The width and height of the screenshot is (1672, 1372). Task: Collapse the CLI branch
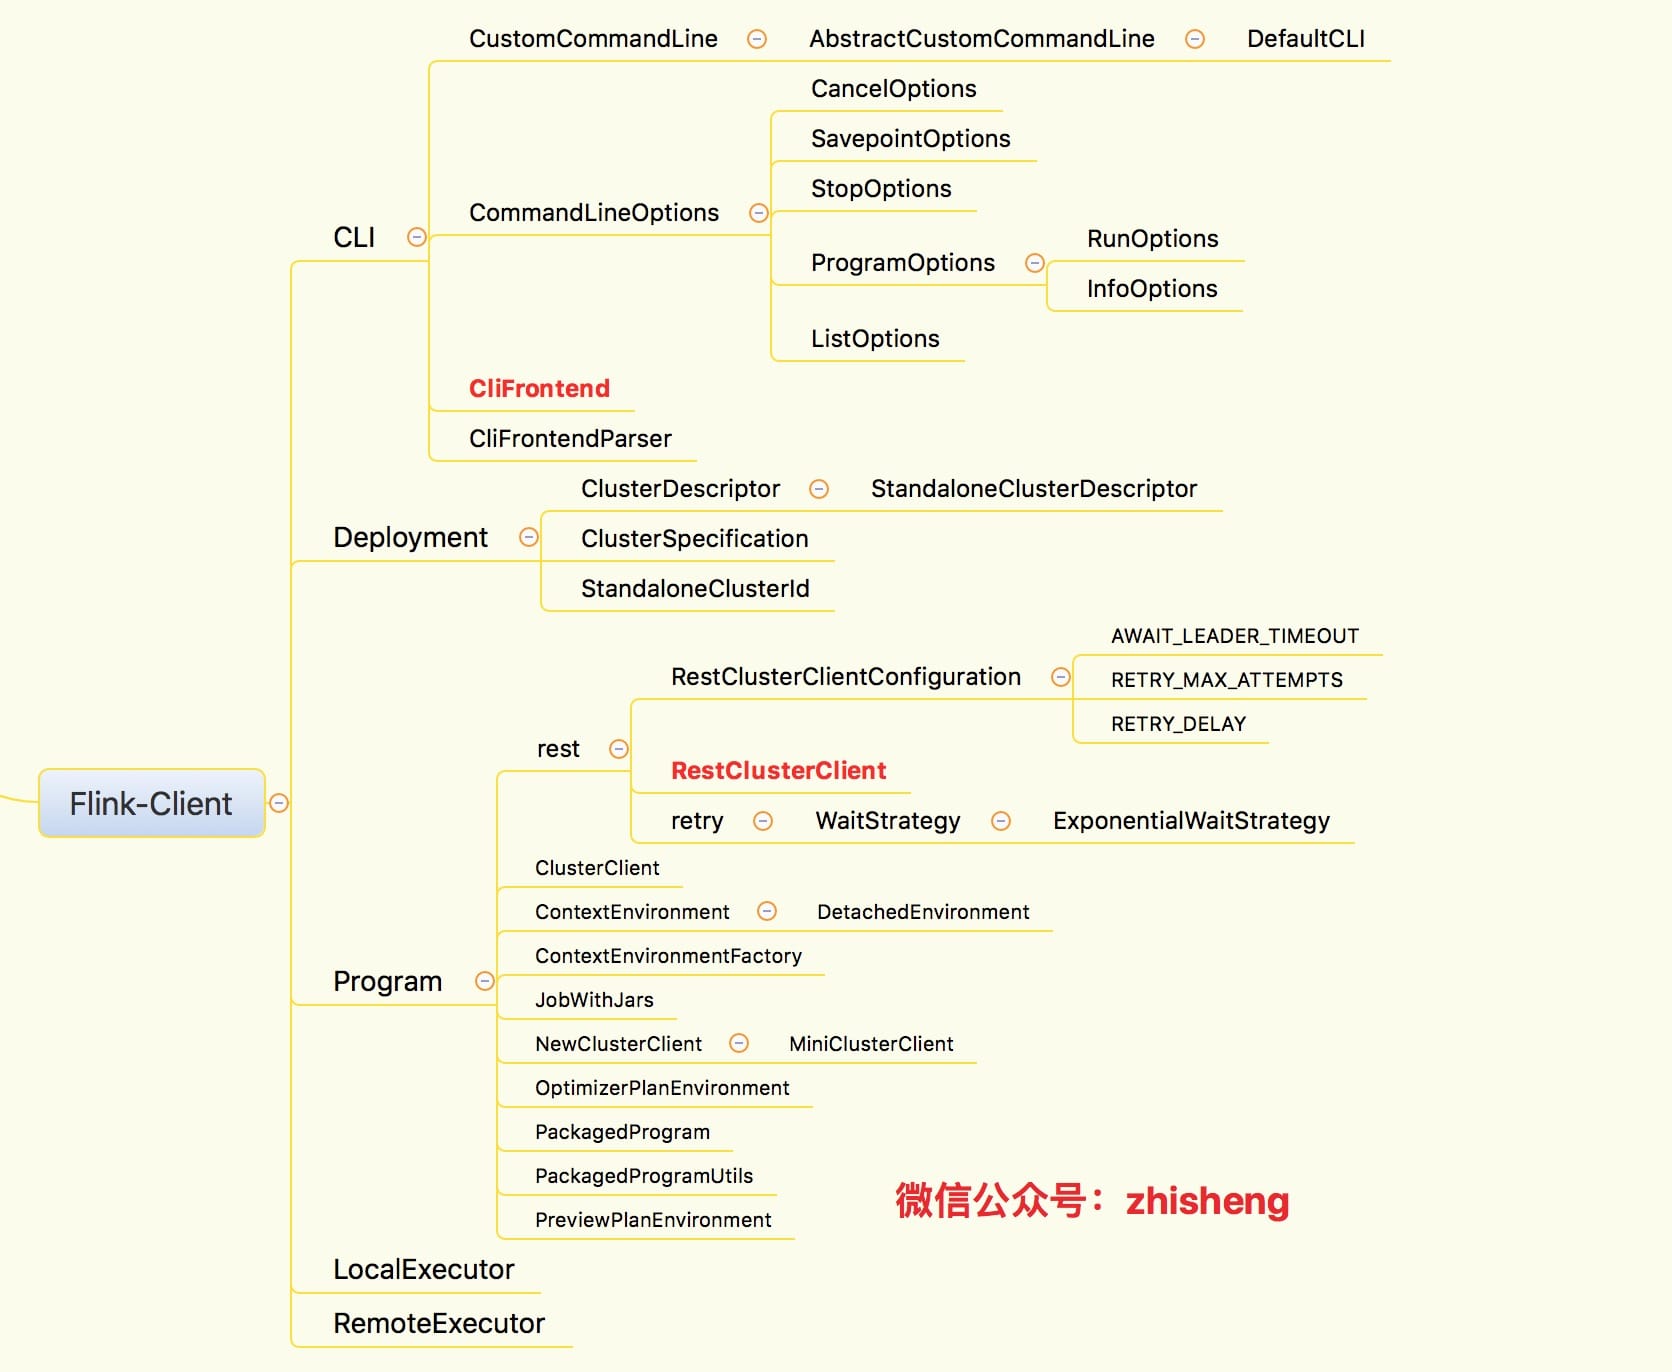click(417, 237)
